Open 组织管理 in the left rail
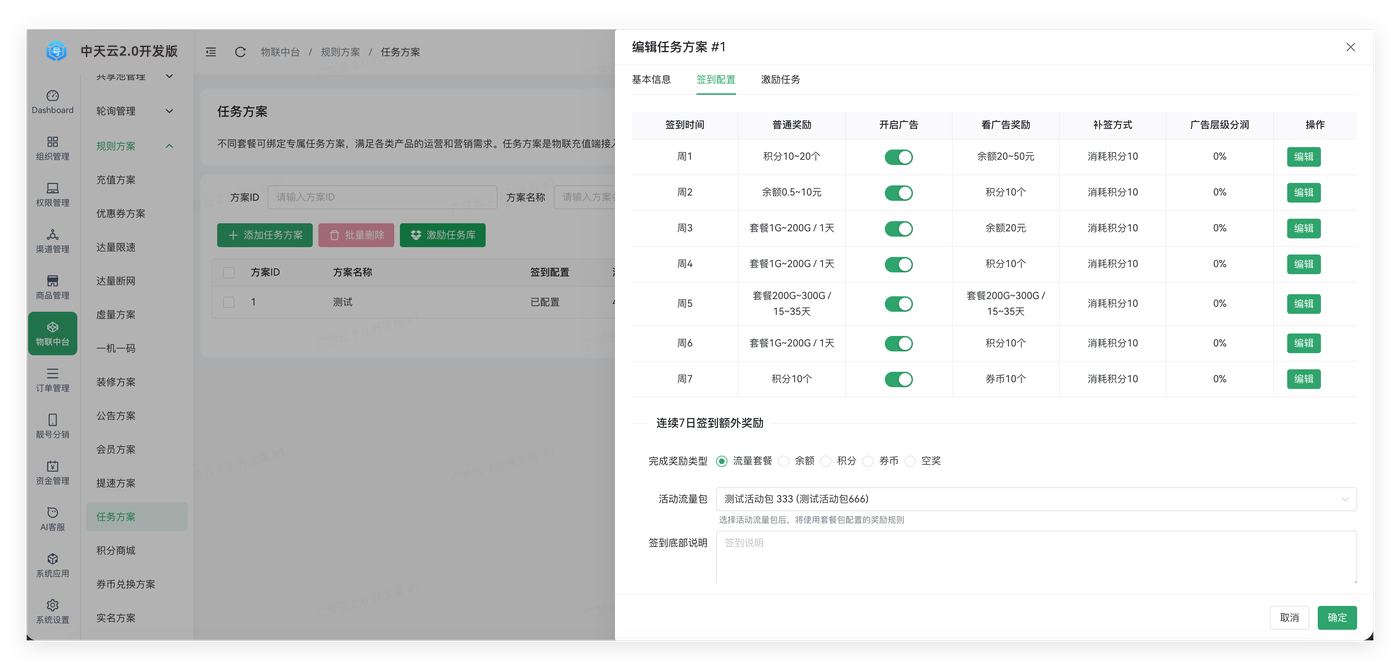The image size is (1400, 667). (x=52, y=148)
